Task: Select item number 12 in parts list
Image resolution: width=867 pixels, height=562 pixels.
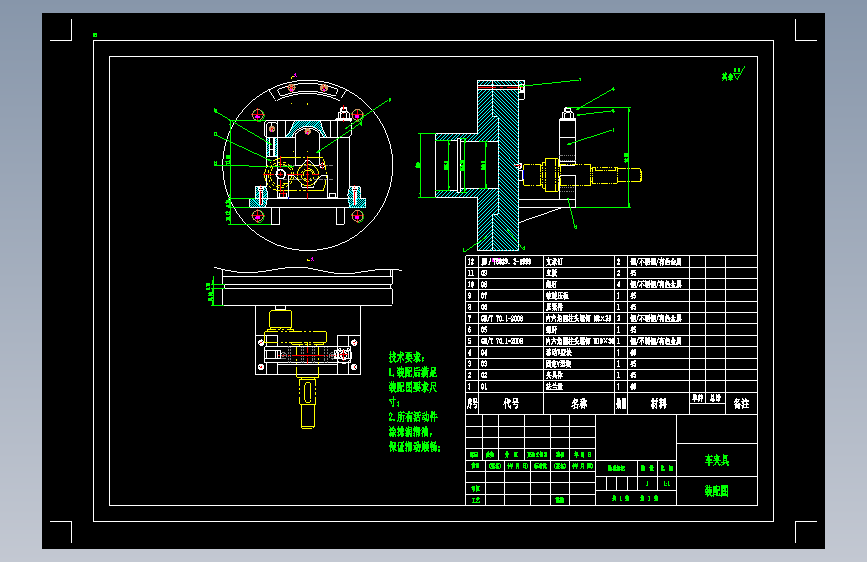Action: click(x=471, y=262)
